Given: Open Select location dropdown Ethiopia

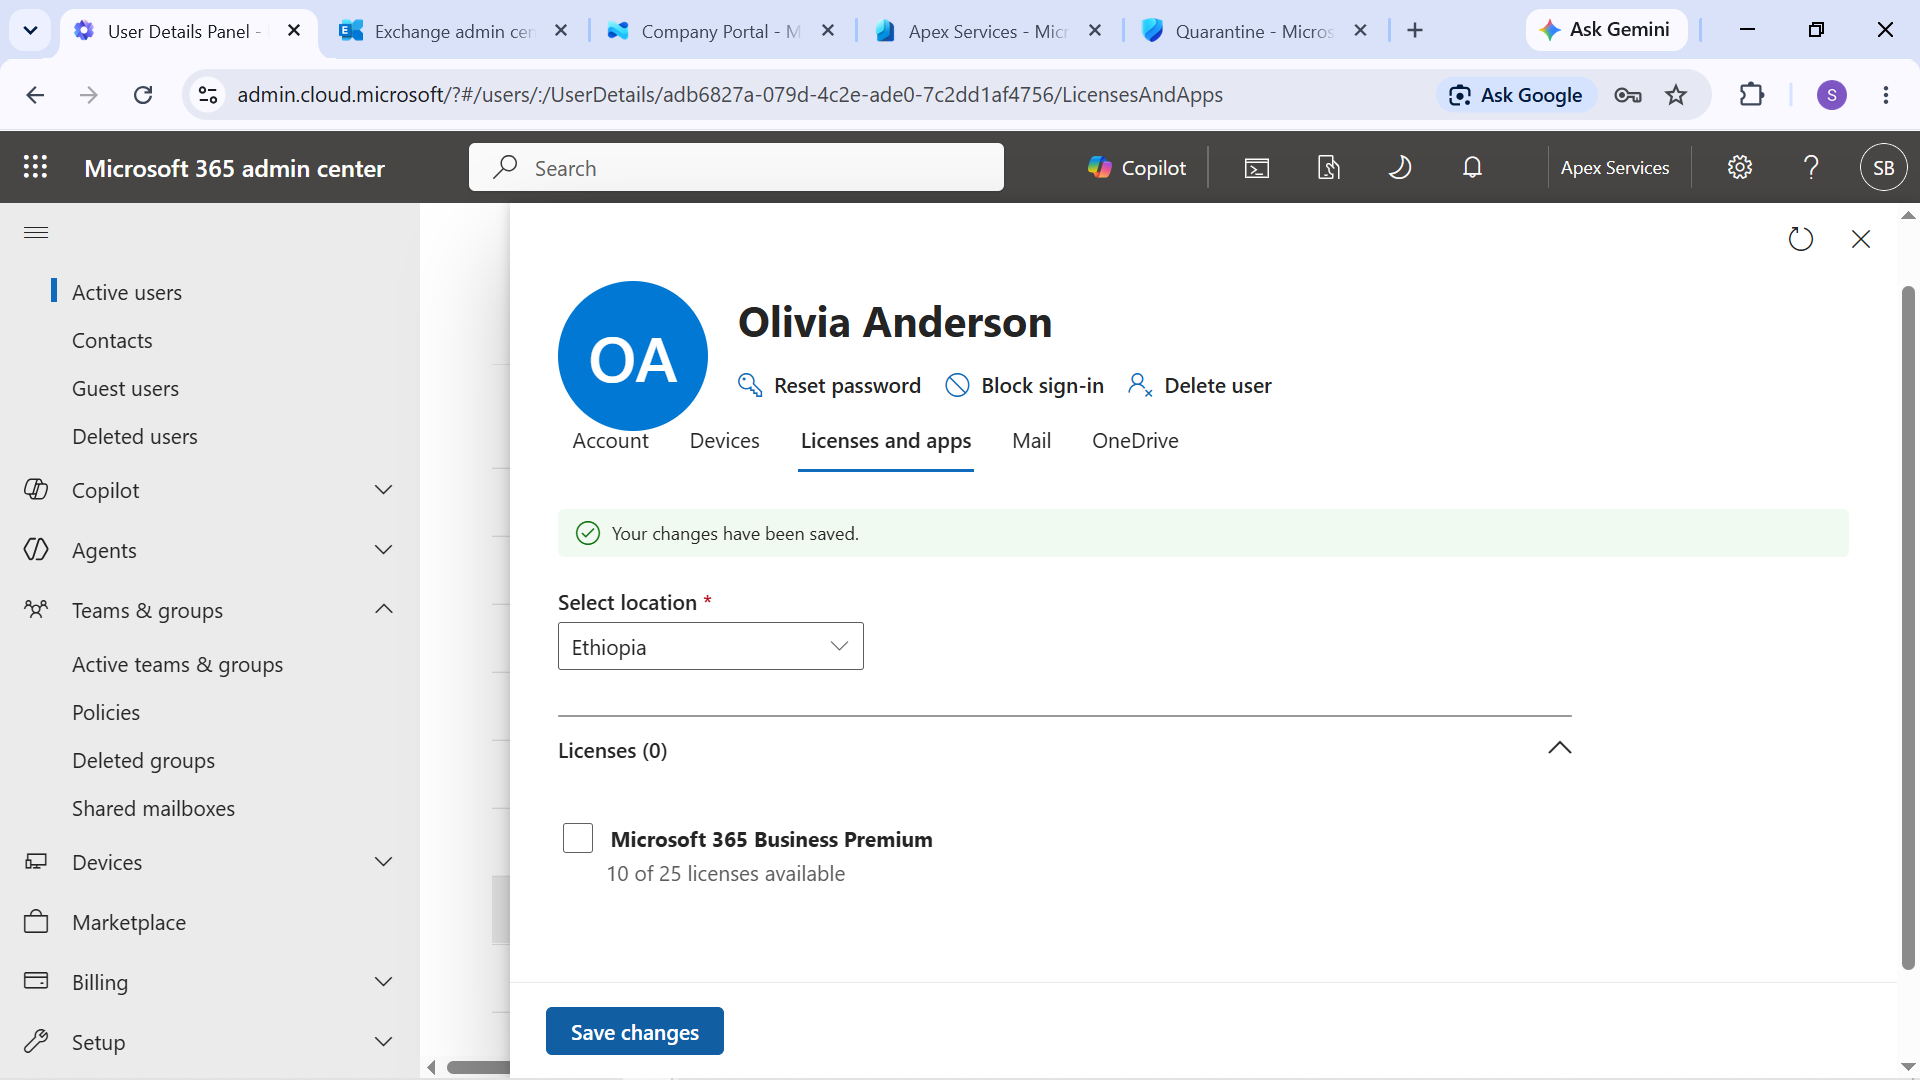Looking at the screenshot, I should [x=711, y=646].
